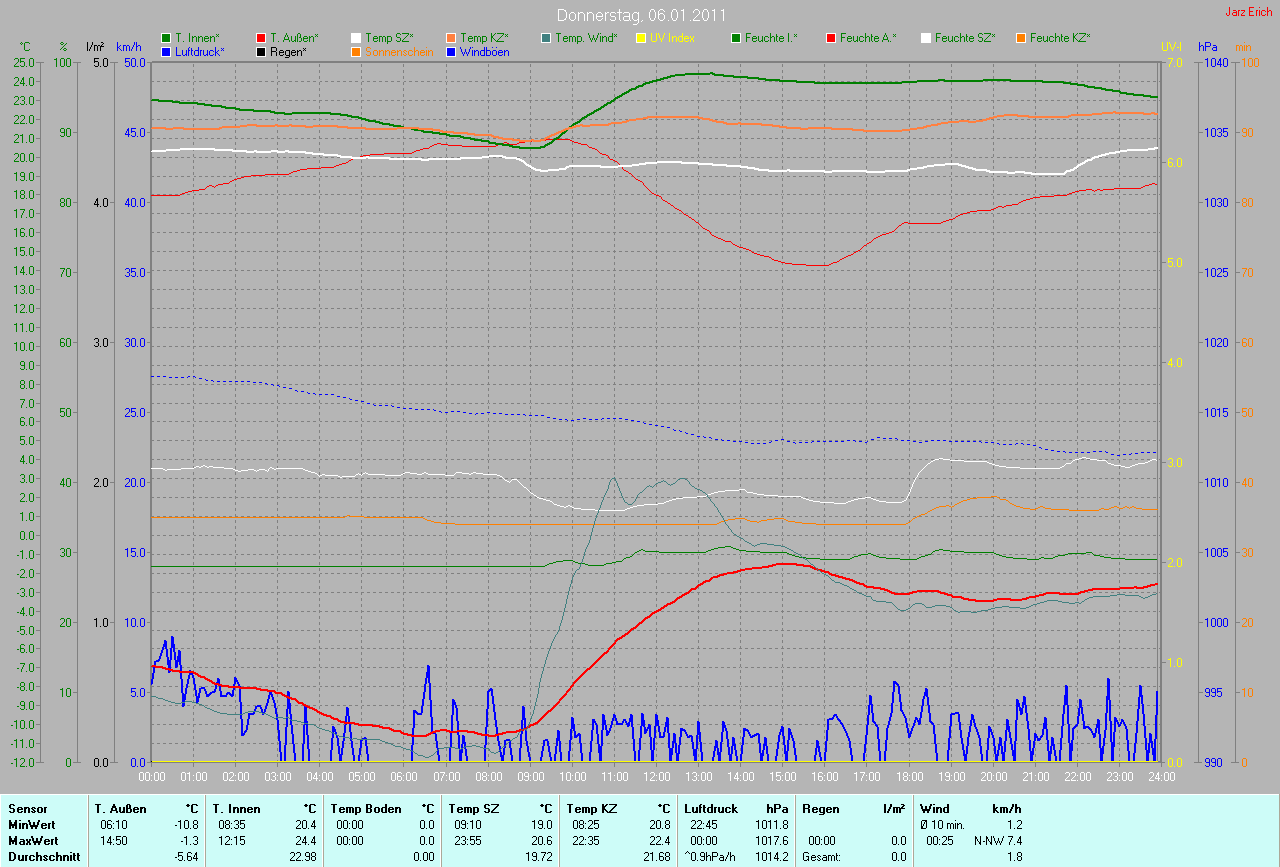
Task: Click the 'hPa' axis unit label
Action: click(x=1208, y=47)
